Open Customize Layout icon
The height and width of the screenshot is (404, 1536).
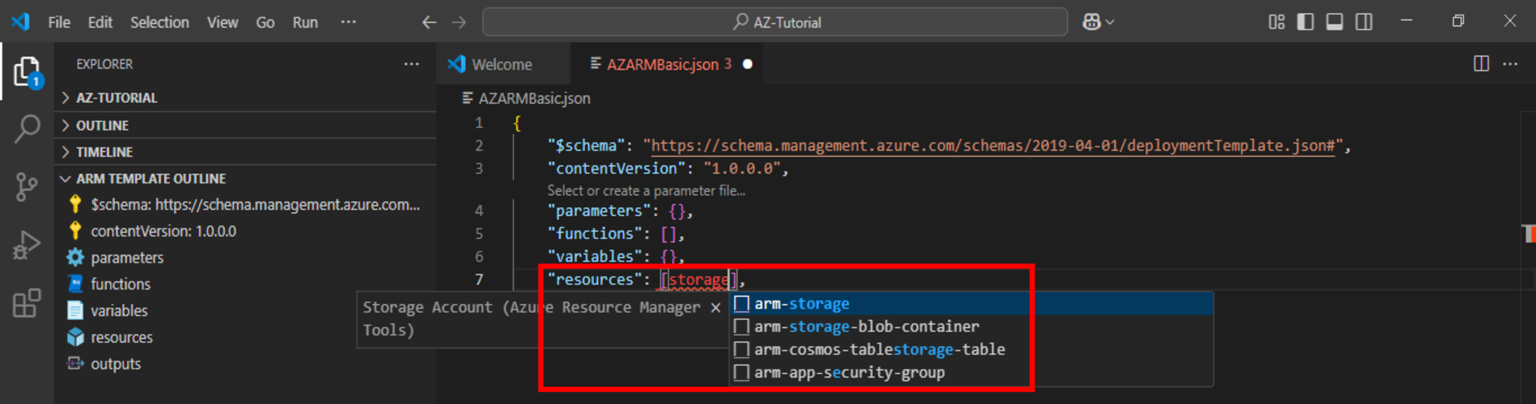pyautogui.click(x=1276, y=22)
